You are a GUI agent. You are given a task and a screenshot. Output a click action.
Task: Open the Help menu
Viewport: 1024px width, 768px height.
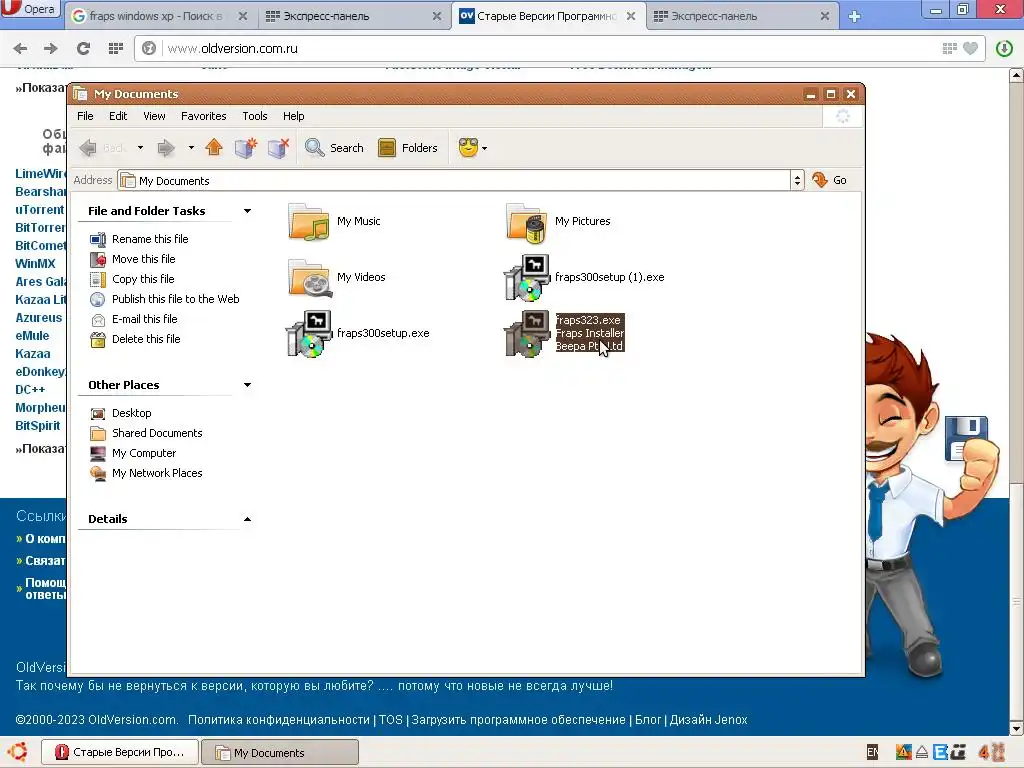pyautogui.click(x=293, y=116)
